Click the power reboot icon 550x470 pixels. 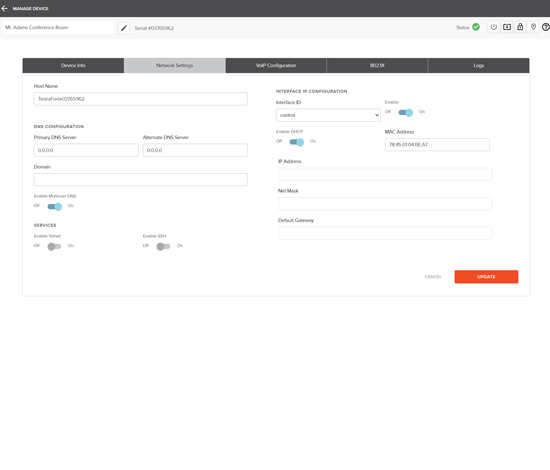point(494,27)
